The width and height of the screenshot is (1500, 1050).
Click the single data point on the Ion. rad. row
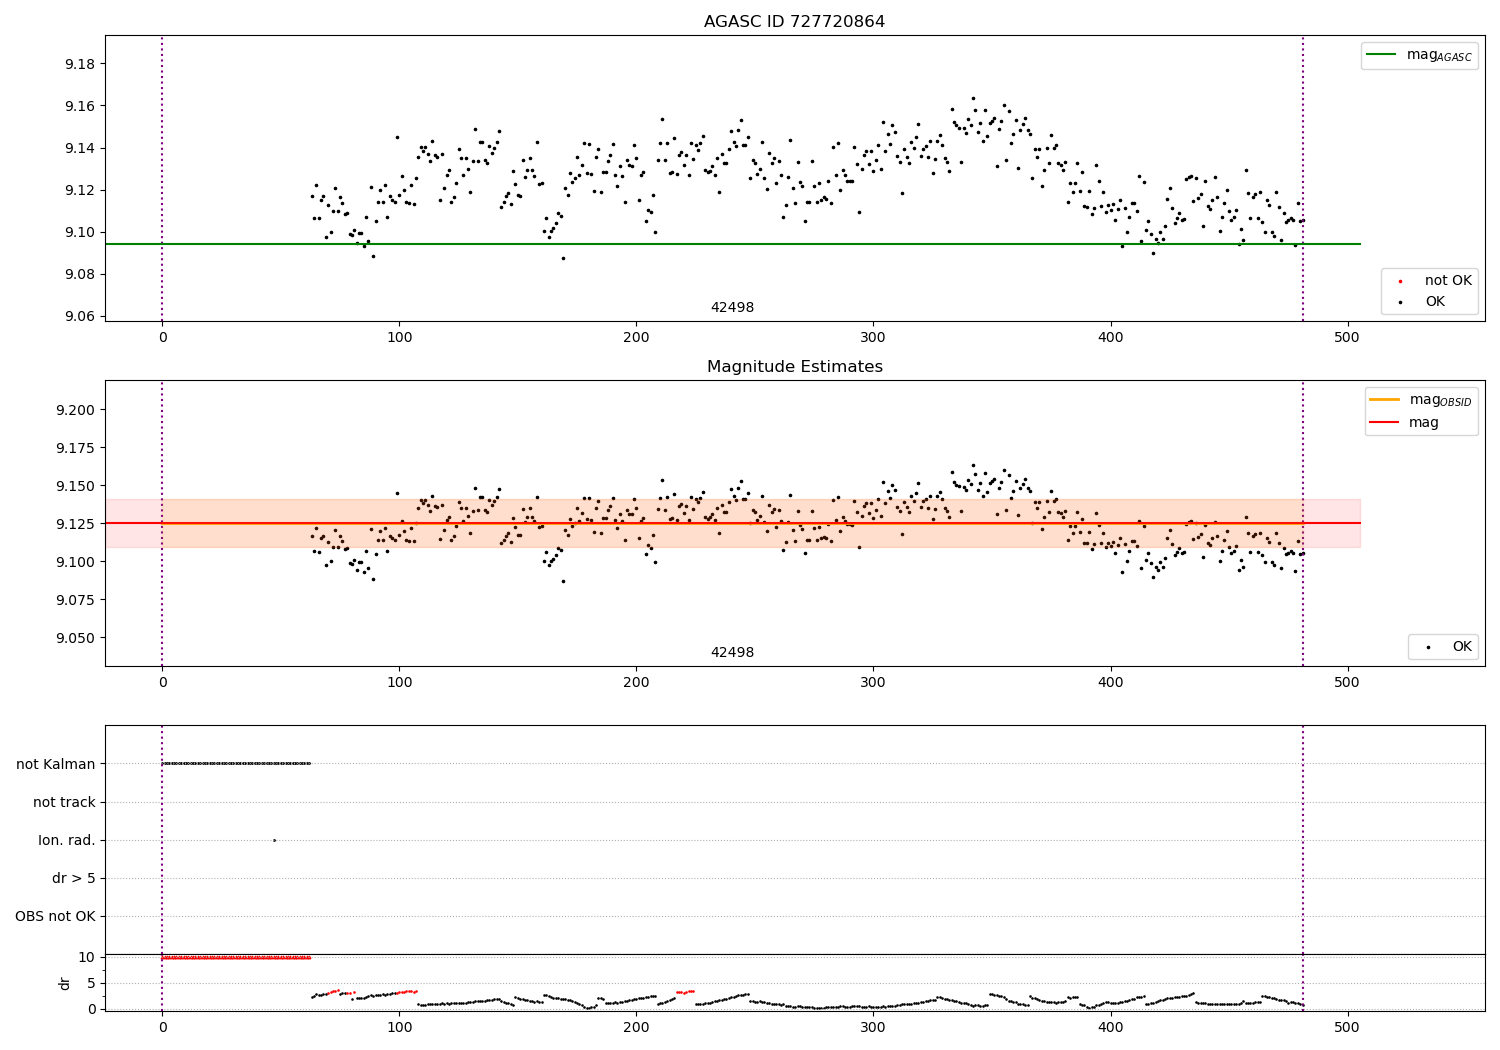(x=274, y=840)
